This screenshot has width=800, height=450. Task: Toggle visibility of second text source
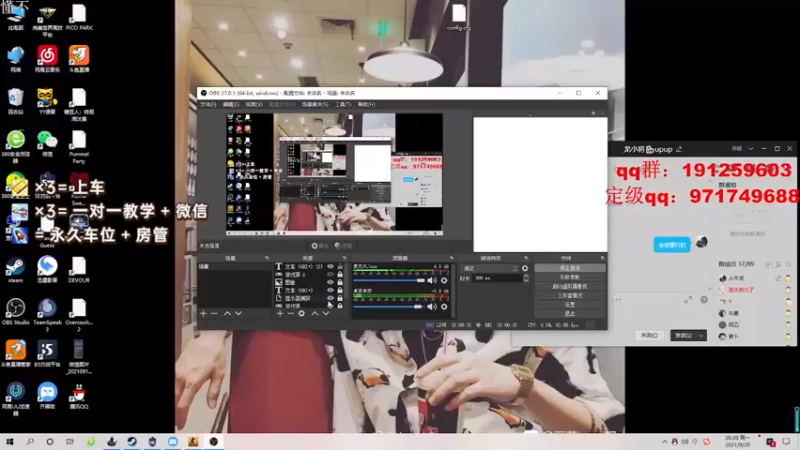(x=330, y=290)
